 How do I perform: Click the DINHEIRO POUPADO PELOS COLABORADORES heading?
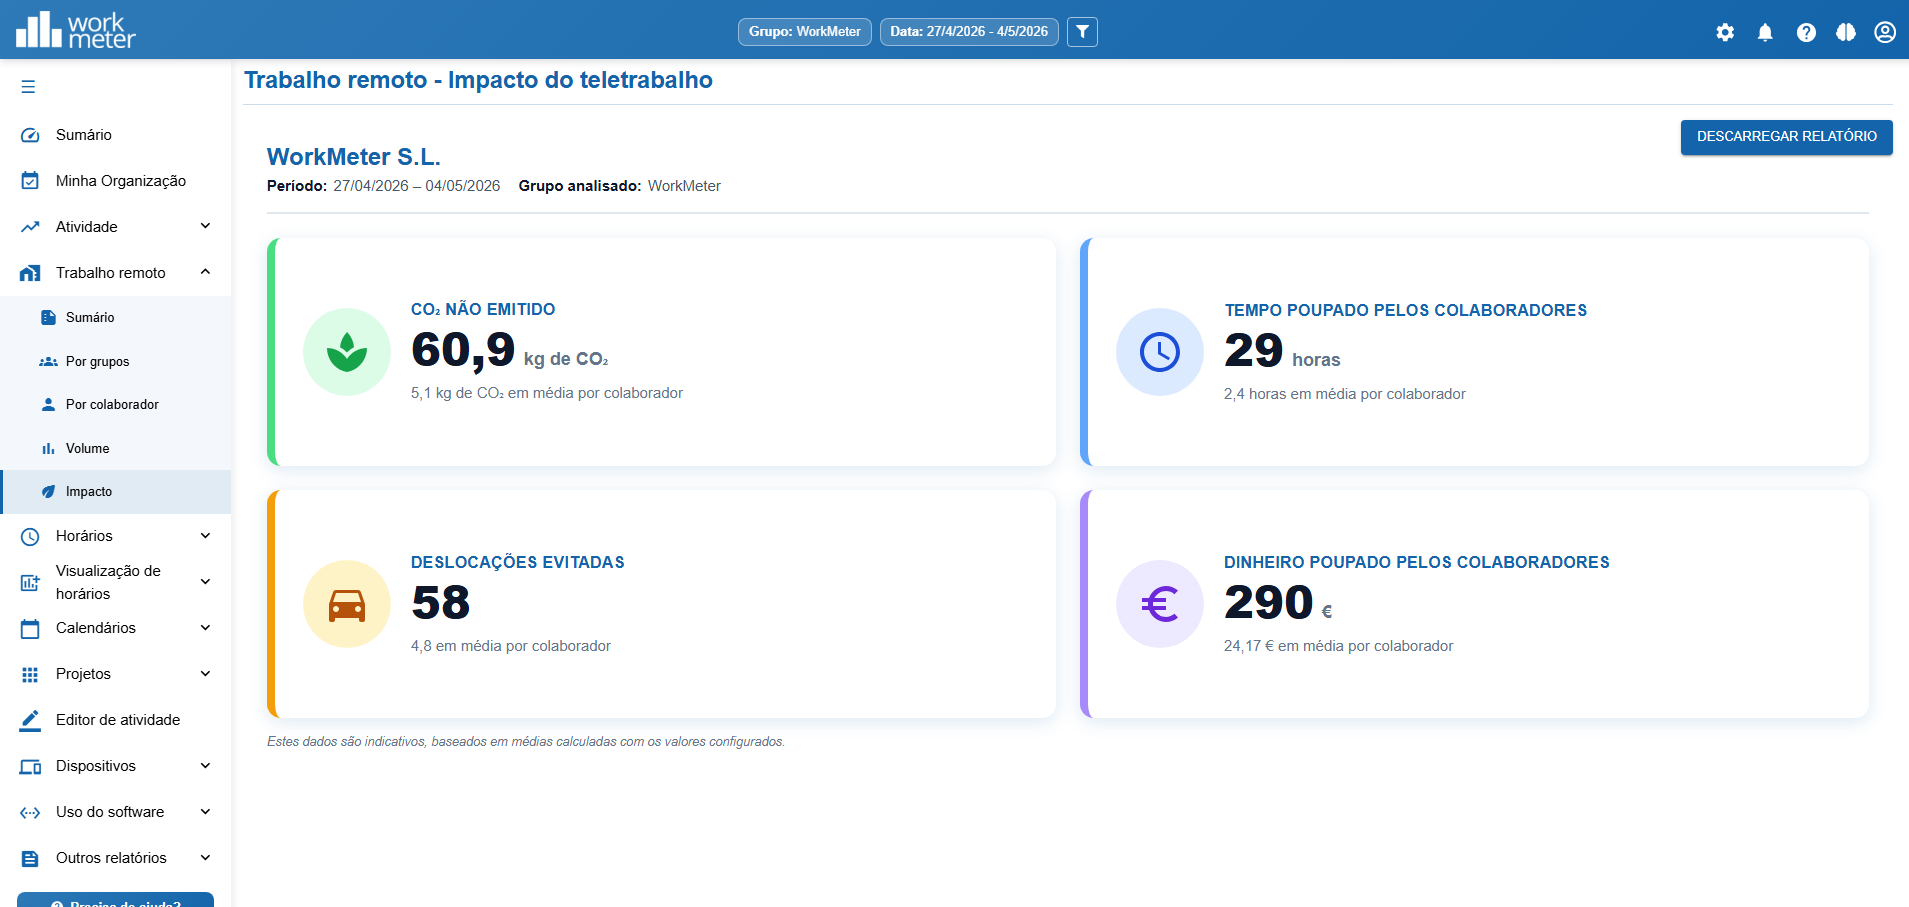click(1417, 562)
